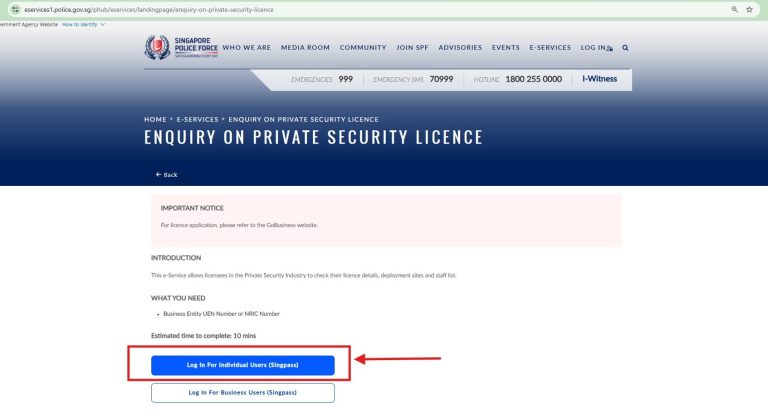Go to EVENTS in the navigation bar

505,48
